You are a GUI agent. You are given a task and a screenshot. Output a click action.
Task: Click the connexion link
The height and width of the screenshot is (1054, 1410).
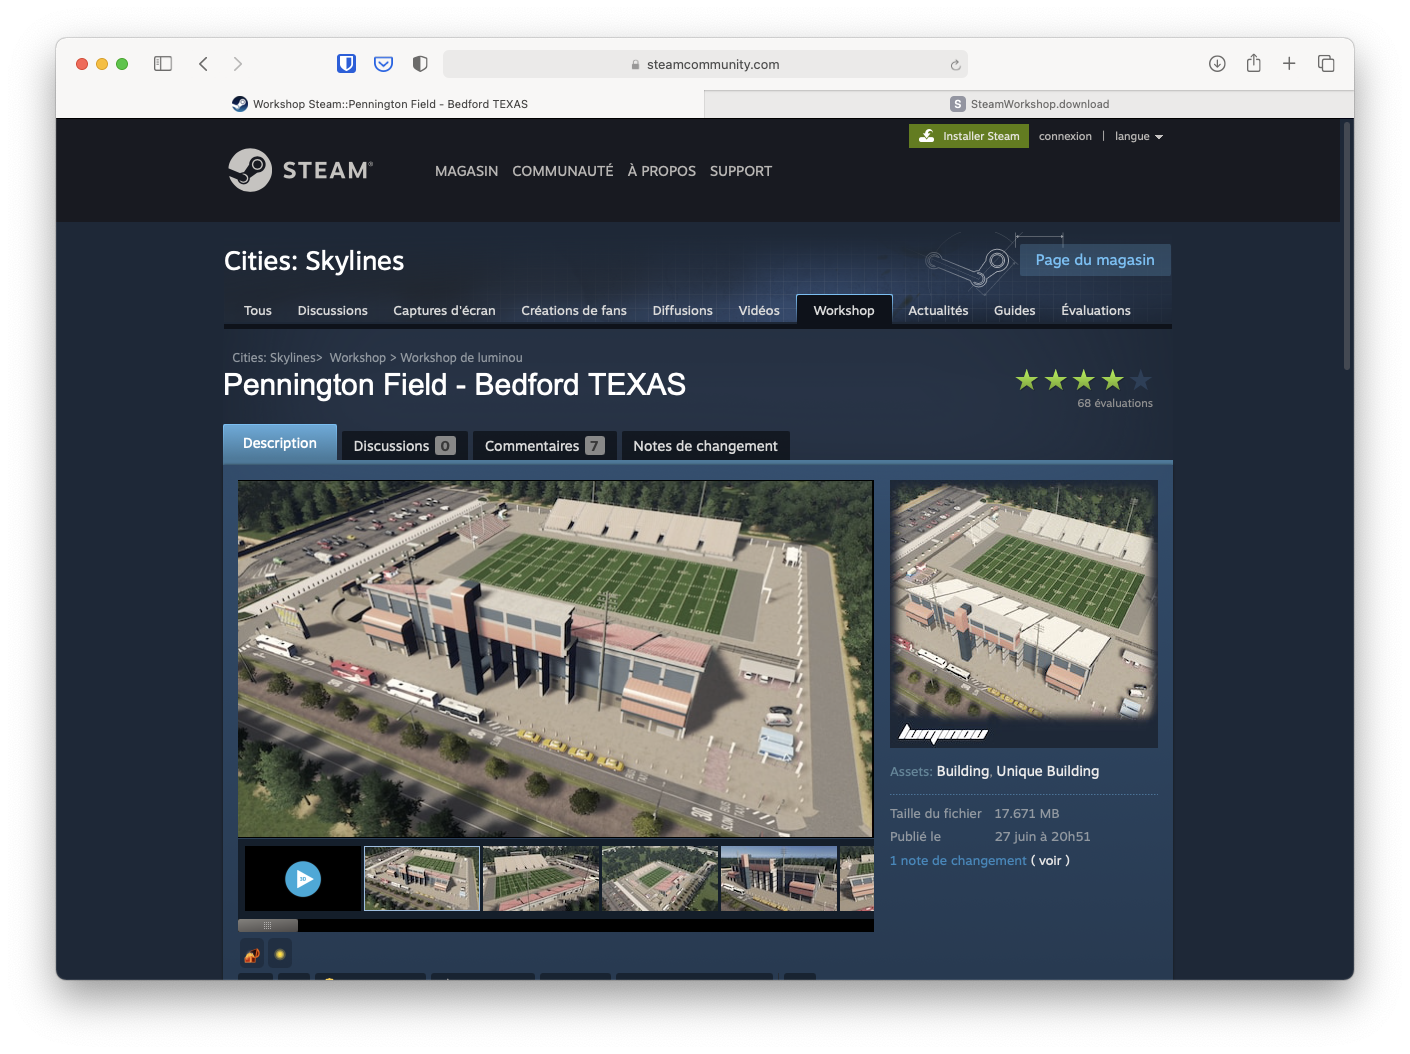pyautogui.click(x=1065, y=136)
